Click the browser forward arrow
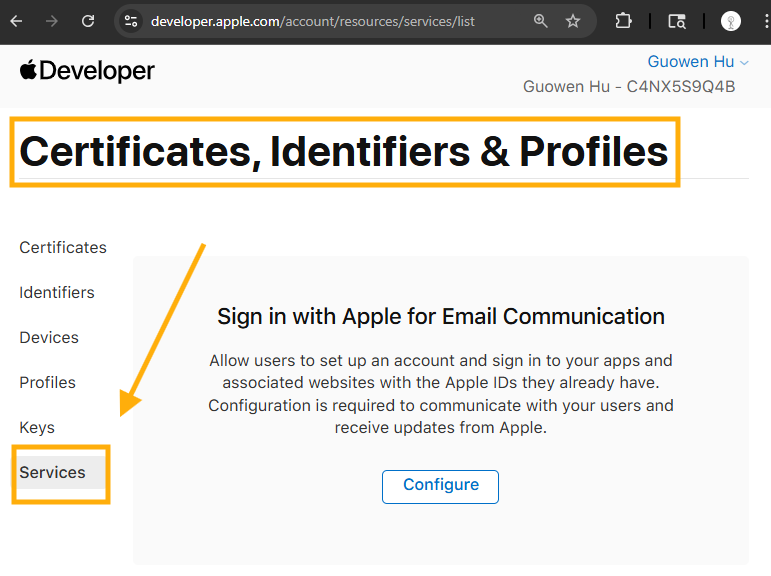This screenshot has height=576, width=771. click(x=52, y=21)
